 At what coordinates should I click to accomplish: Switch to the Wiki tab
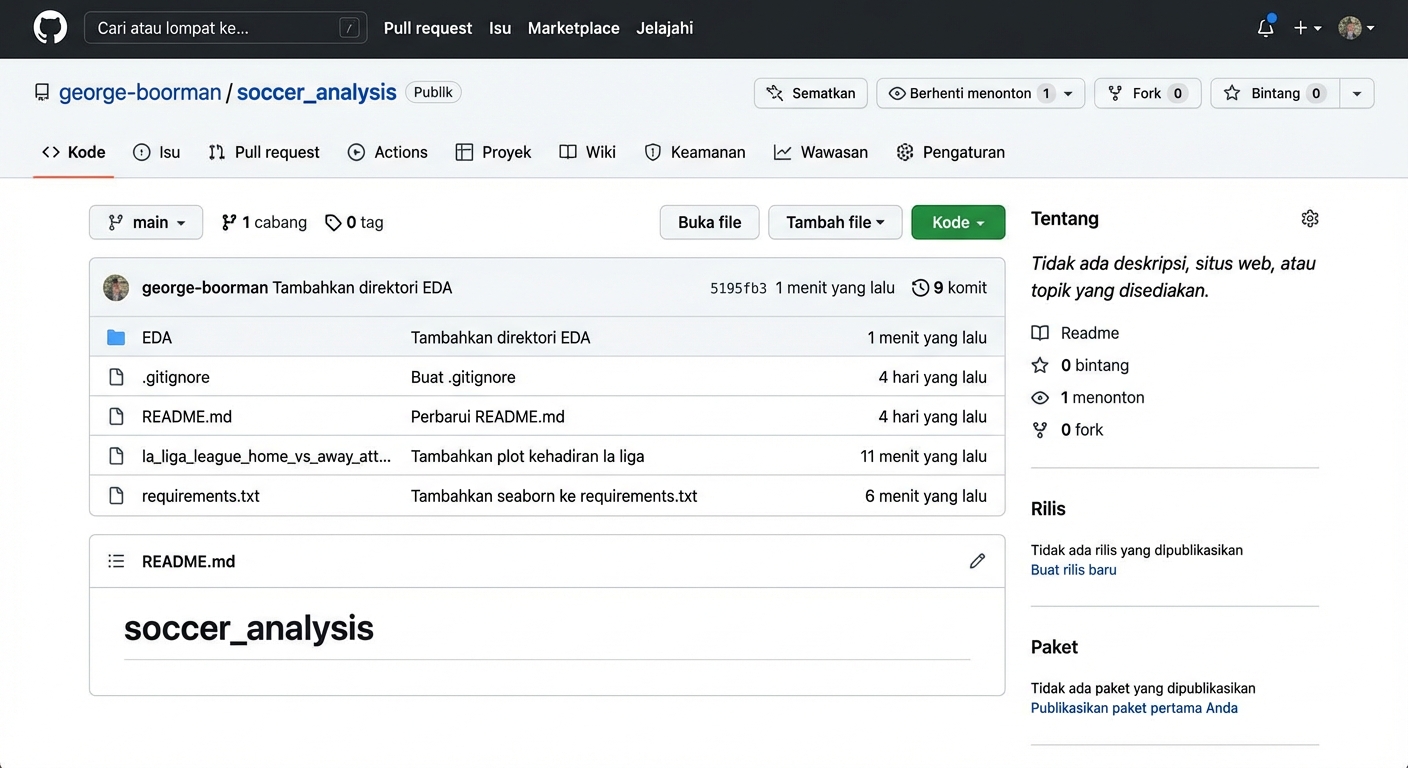click(588, 152)
